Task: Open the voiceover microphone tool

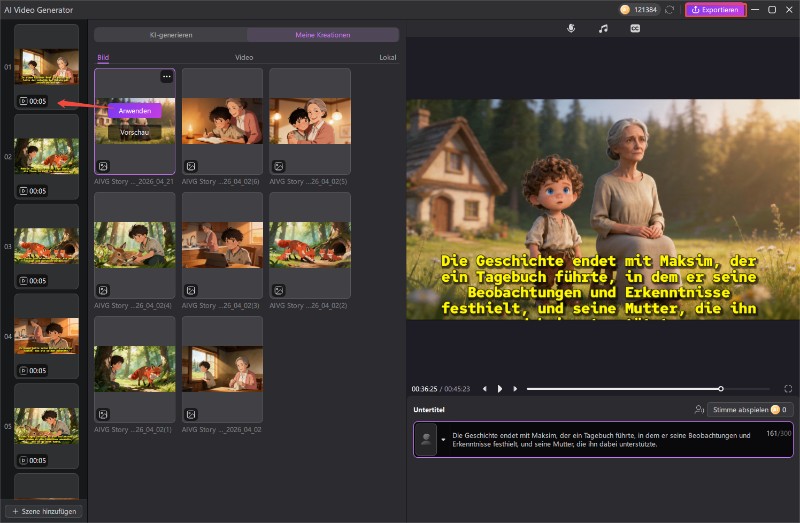Action: 571,29
